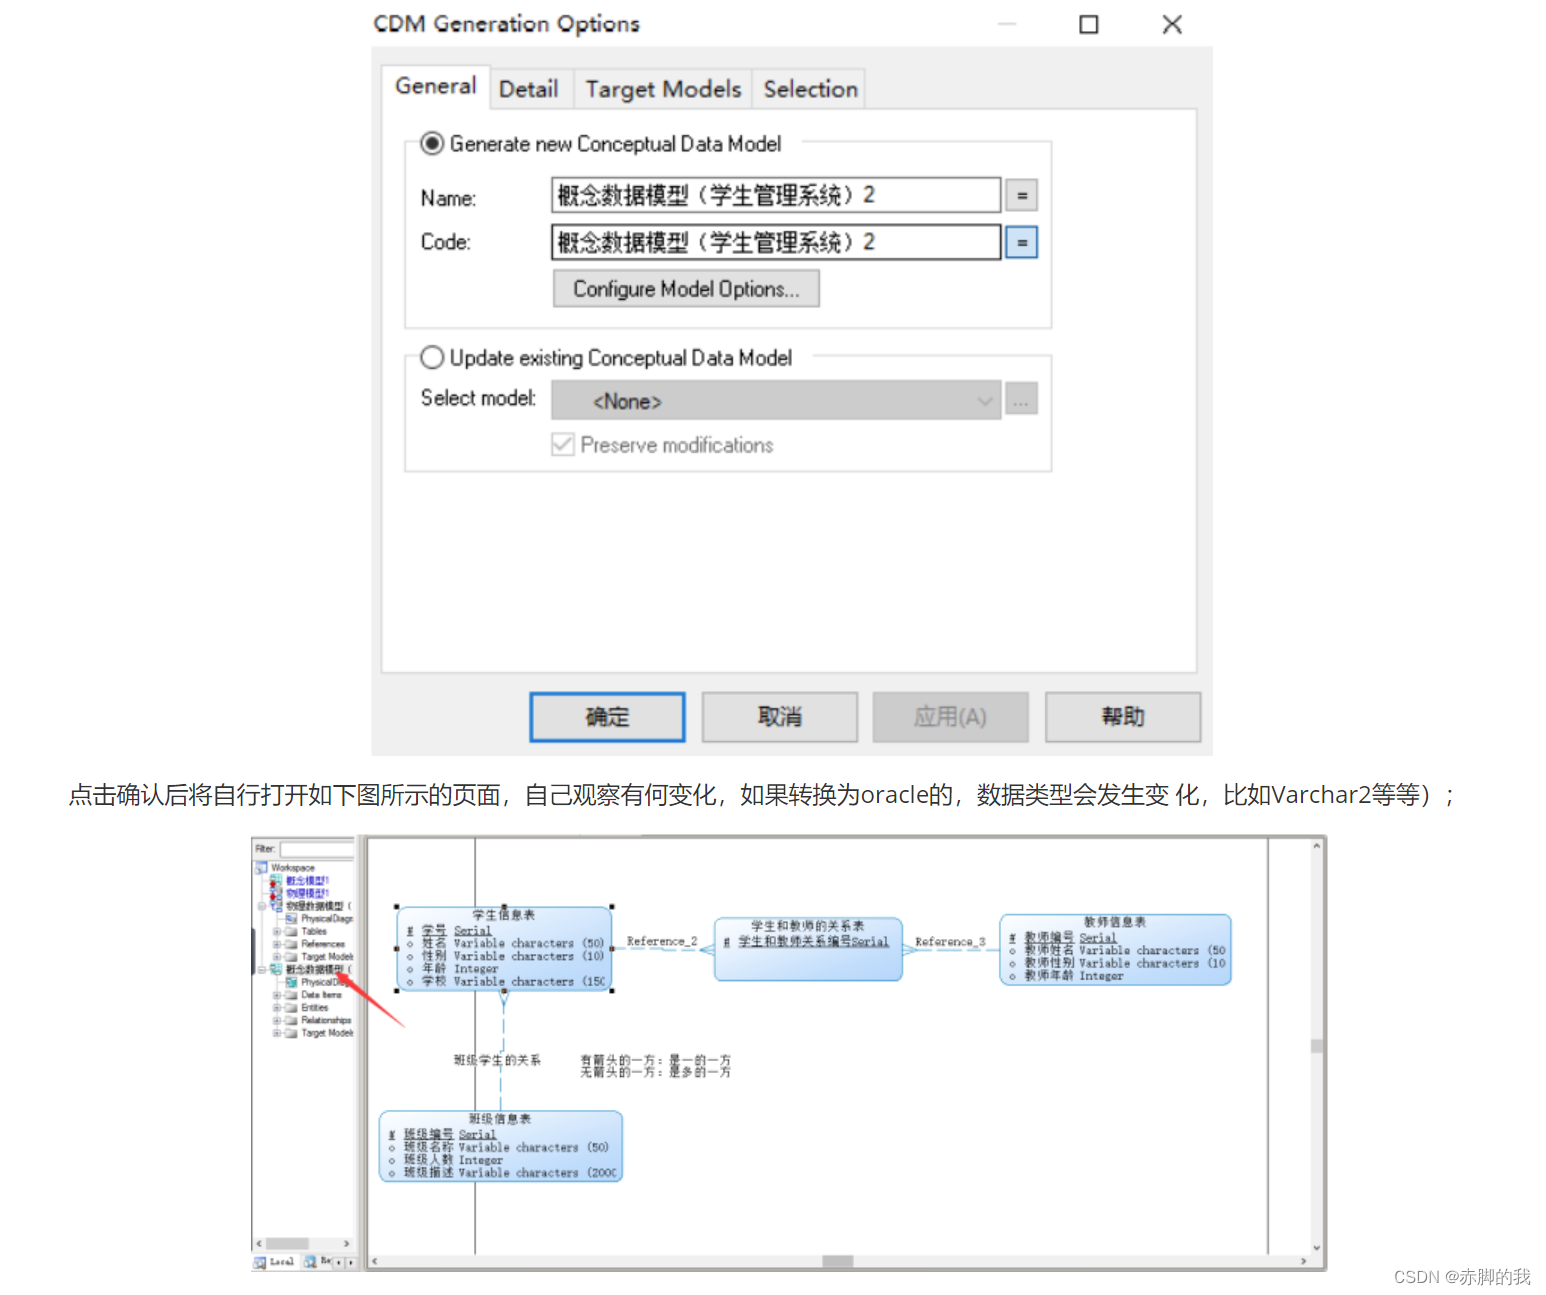Open the PhysicalDiagram icon under 概念数据模型
Screen dimensions: 1546x1295
[x=292, y=983]
